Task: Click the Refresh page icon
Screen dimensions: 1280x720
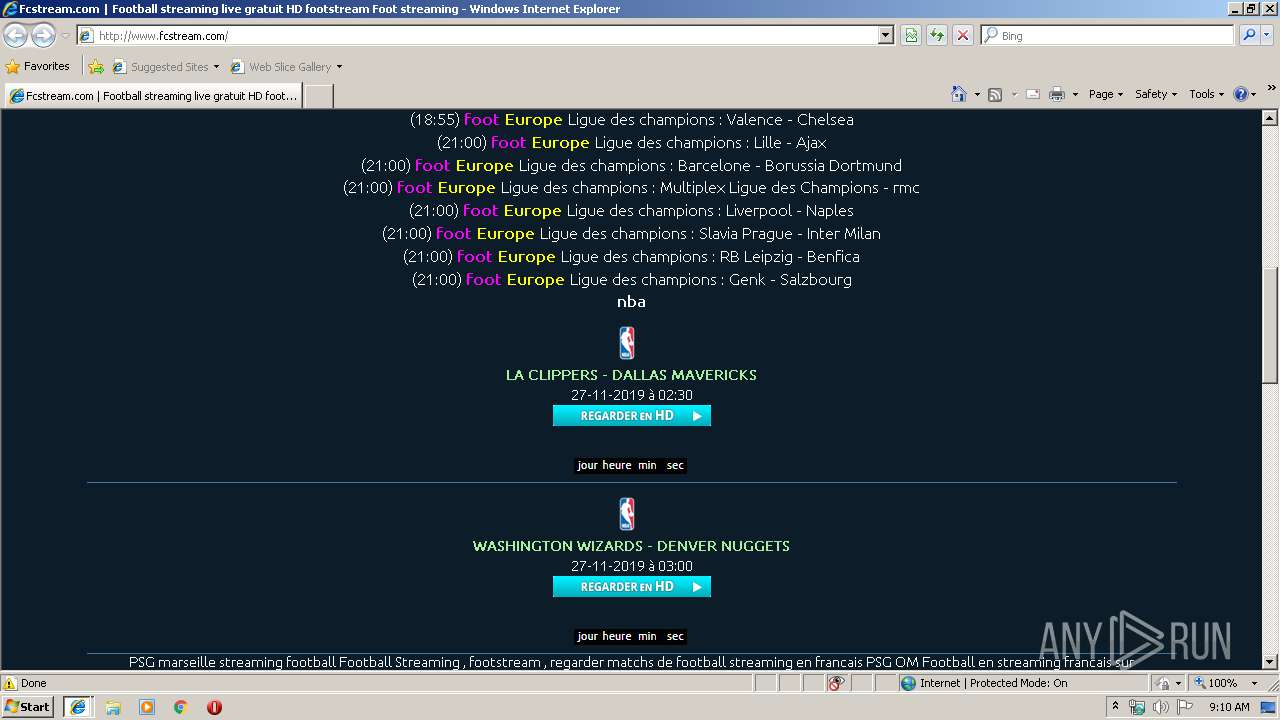Action: 937,36
